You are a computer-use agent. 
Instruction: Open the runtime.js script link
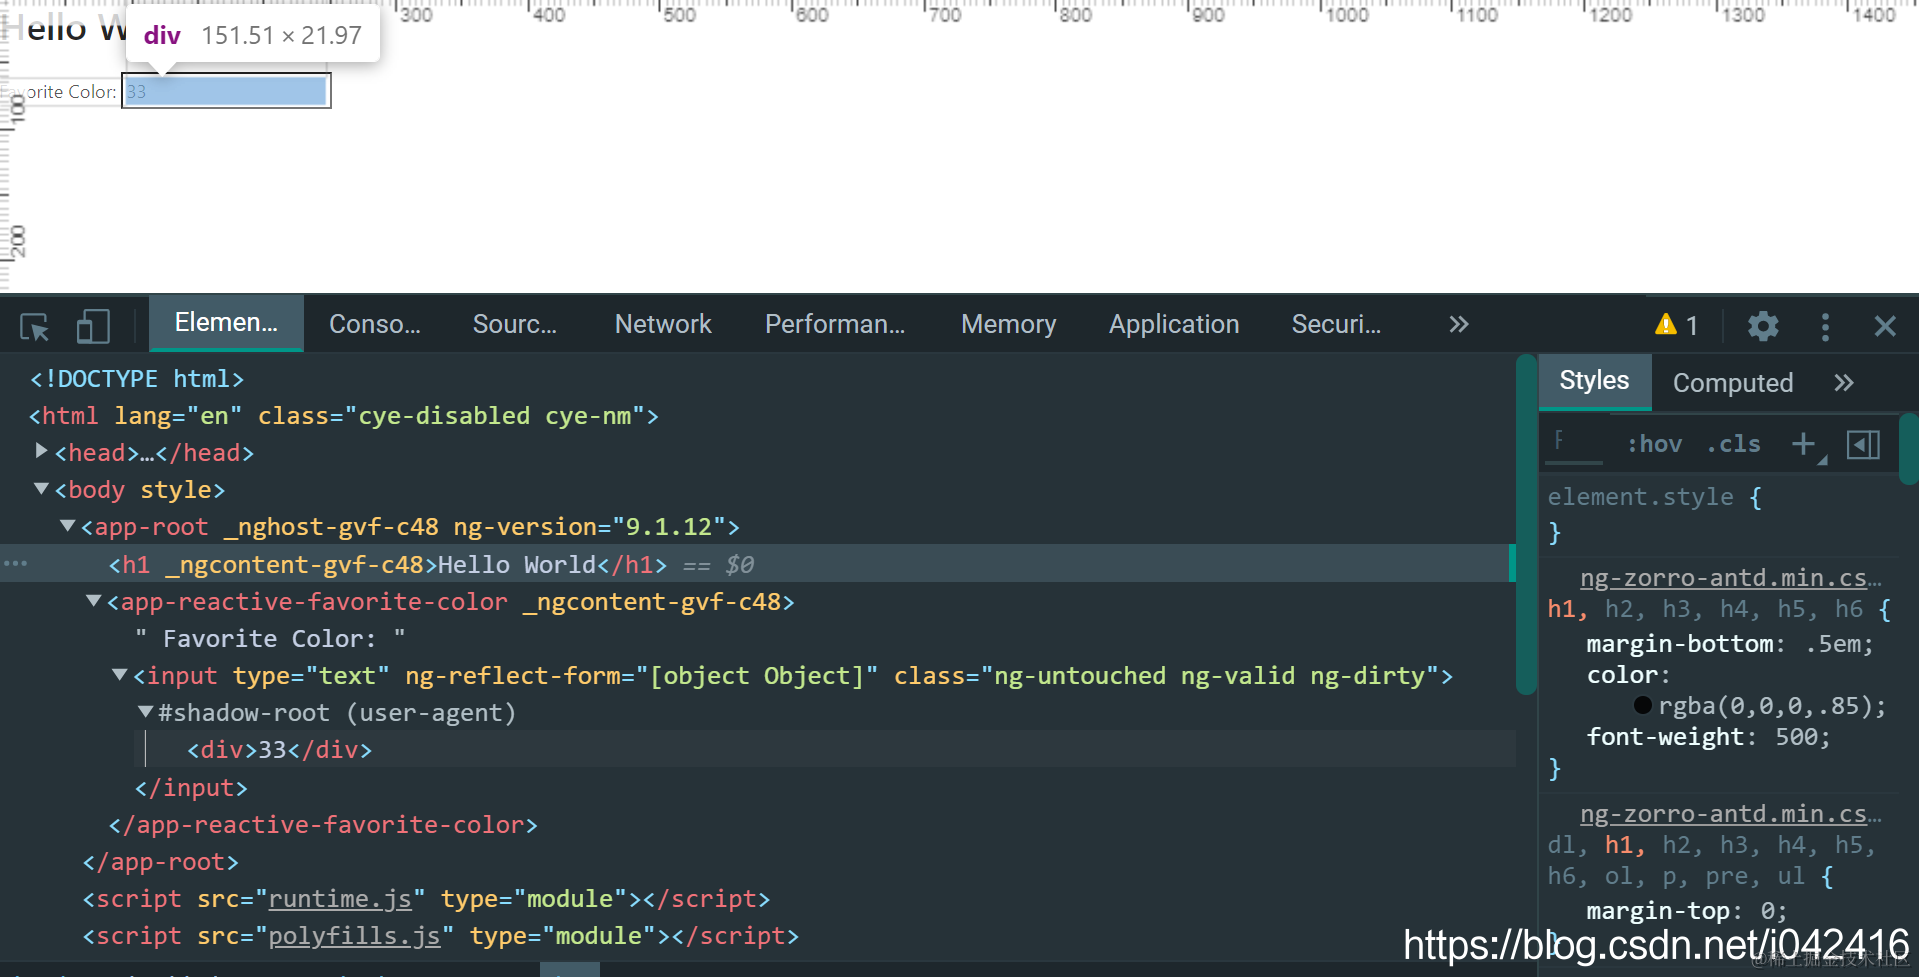pyautogui.click(x=340, y=899)
